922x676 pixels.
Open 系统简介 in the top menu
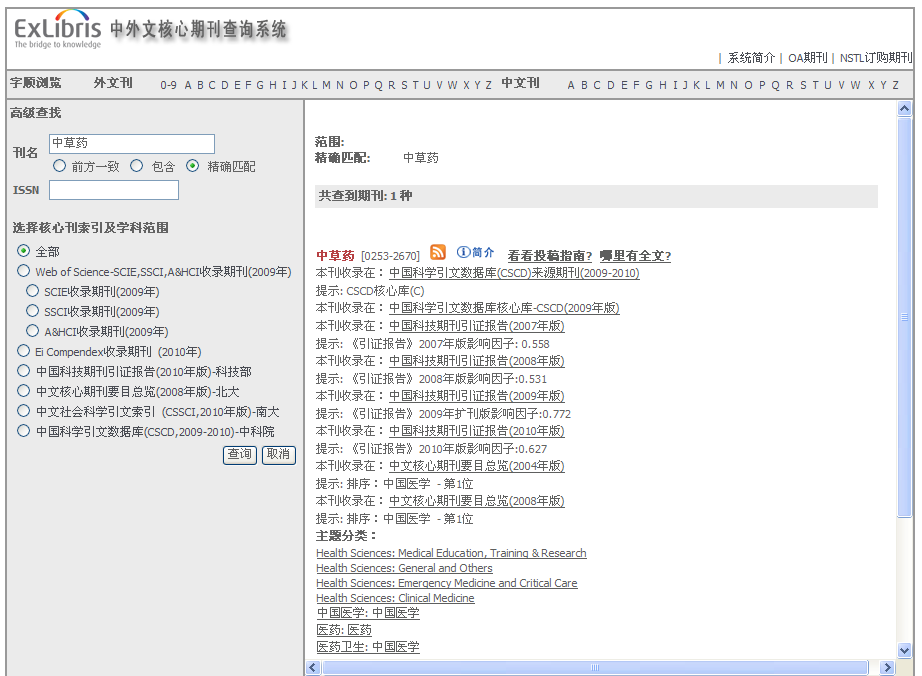tap(751, 58)
